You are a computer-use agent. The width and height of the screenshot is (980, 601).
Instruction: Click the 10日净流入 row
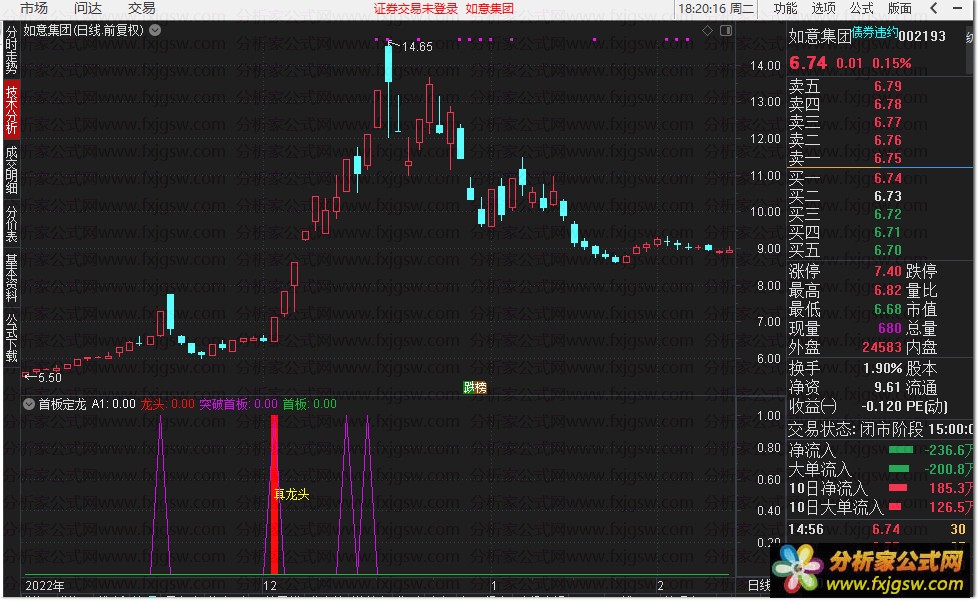pyautogui.click(x=879, y=488)
